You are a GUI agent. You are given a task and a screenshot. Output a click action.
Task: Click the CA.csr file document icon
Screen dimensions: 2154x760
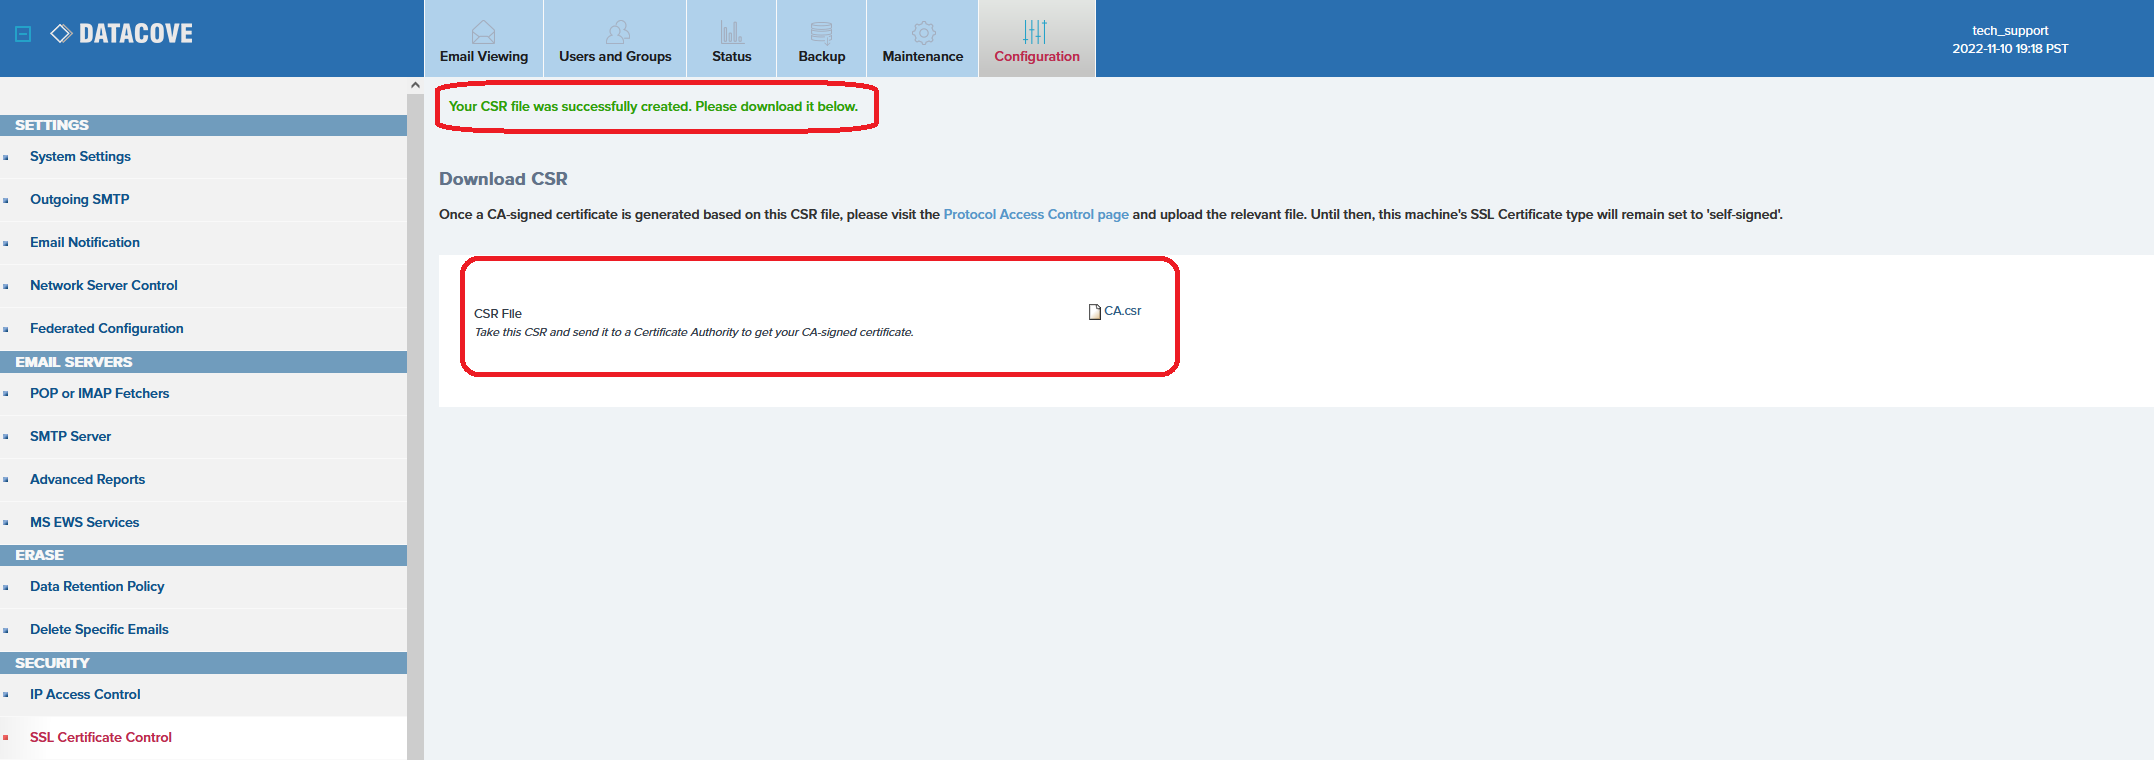1094,312
